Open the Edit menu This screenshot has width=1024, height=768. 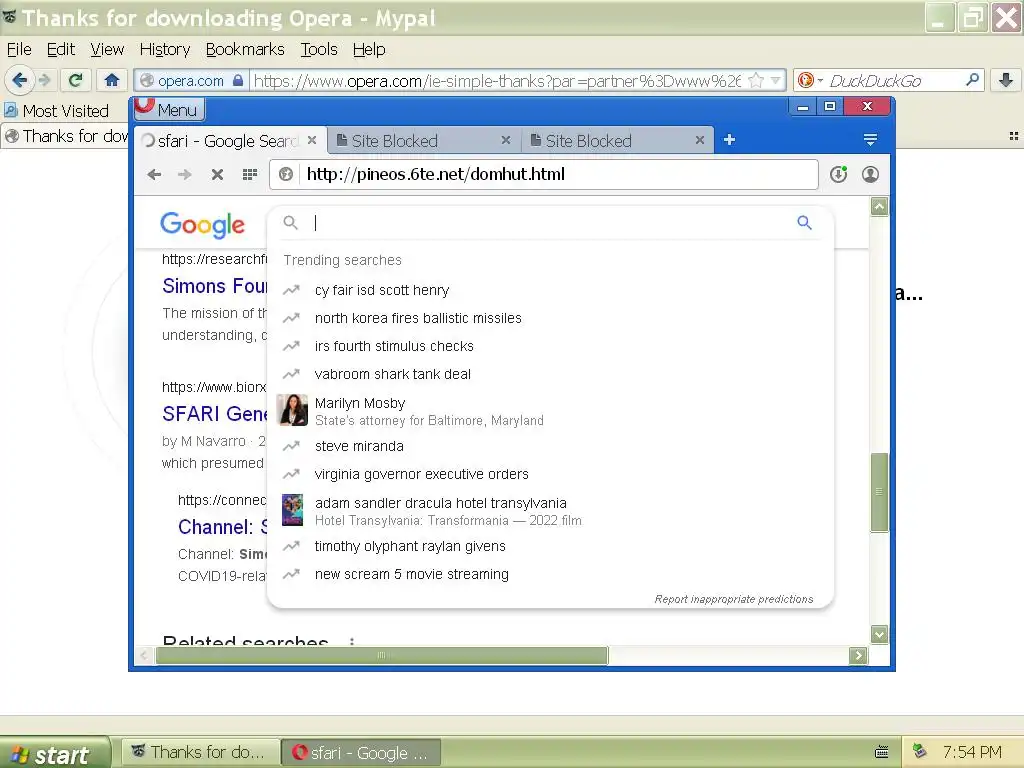click(x=61, y=50)
